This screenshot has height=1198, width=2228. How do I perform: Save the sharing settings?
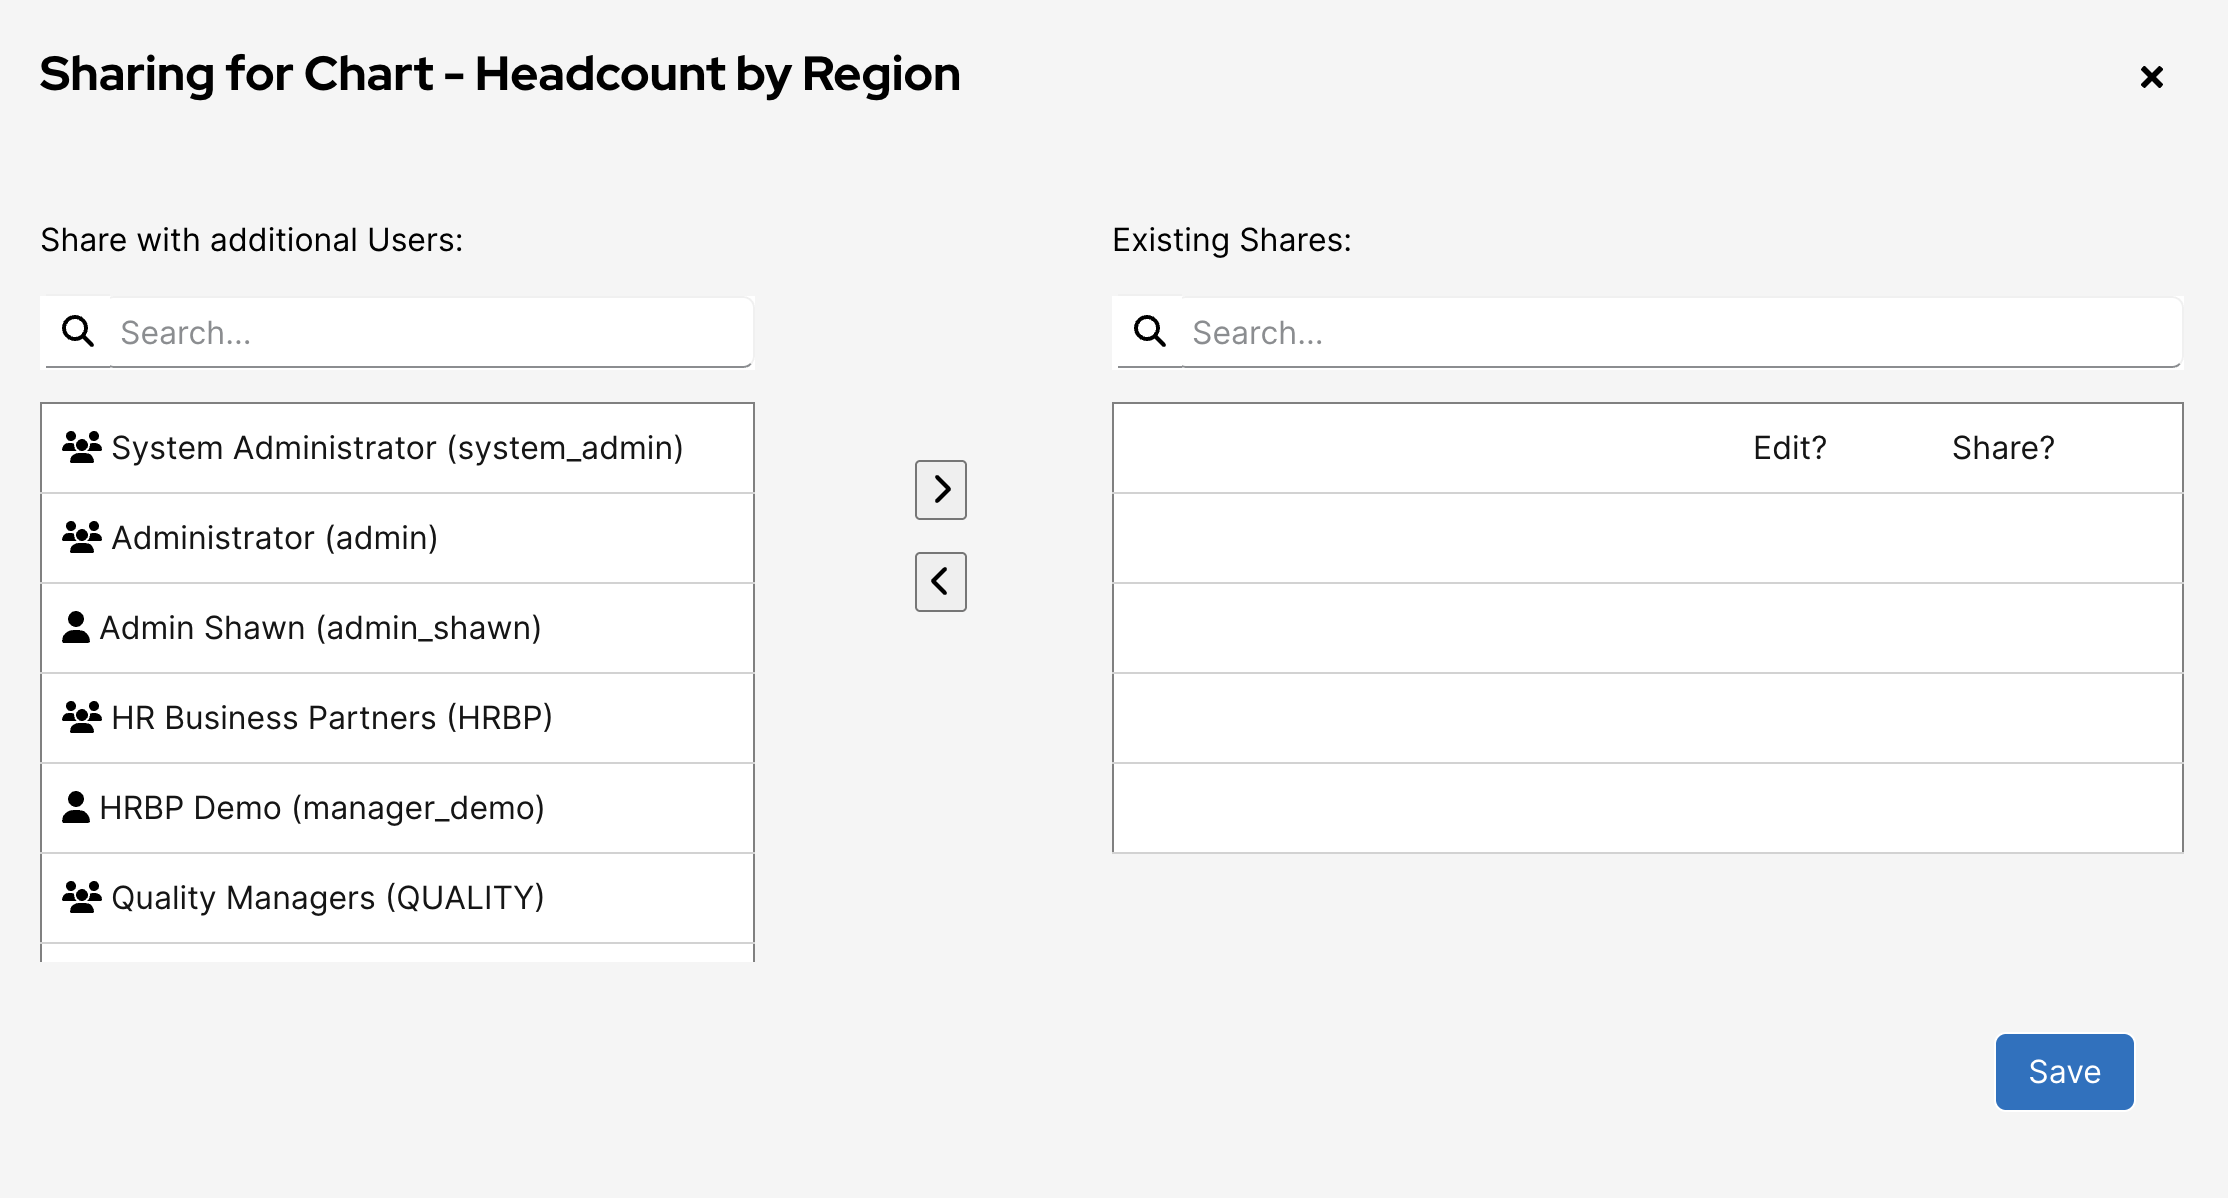[2064, 1072]
